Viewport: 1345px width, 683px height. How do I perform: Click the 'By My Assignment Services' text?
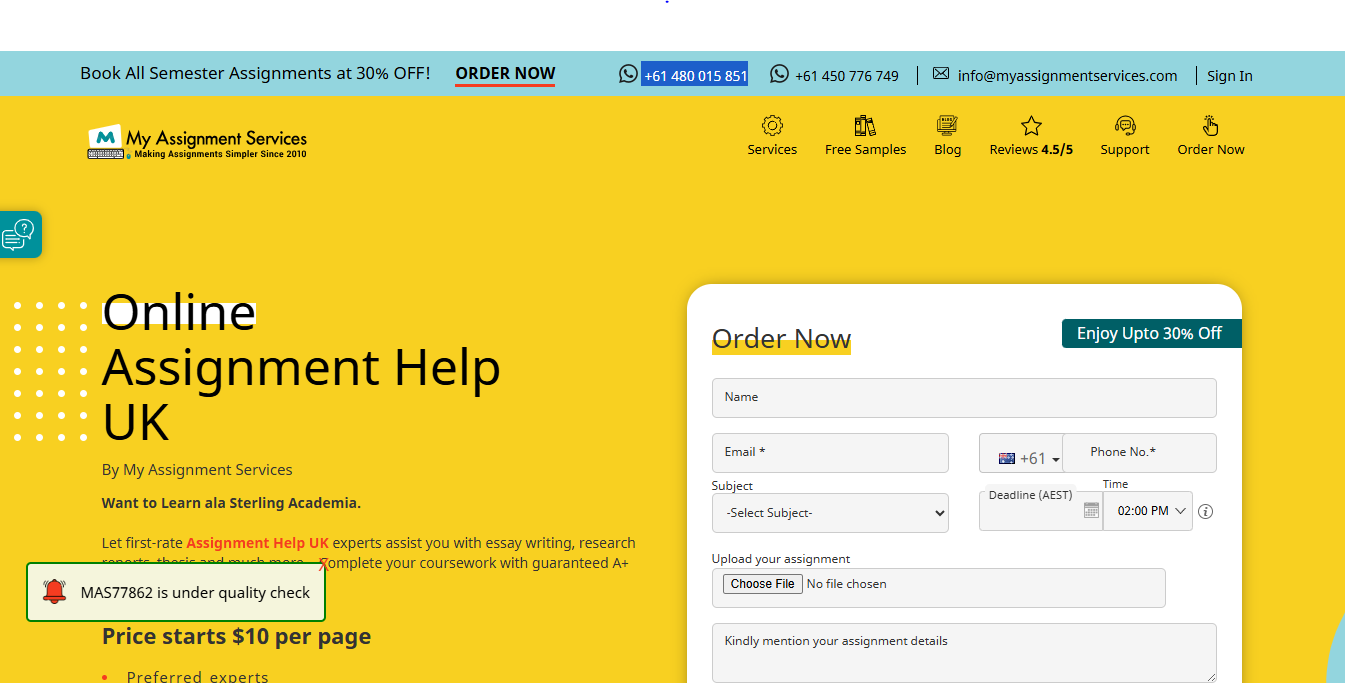[197, 470]
